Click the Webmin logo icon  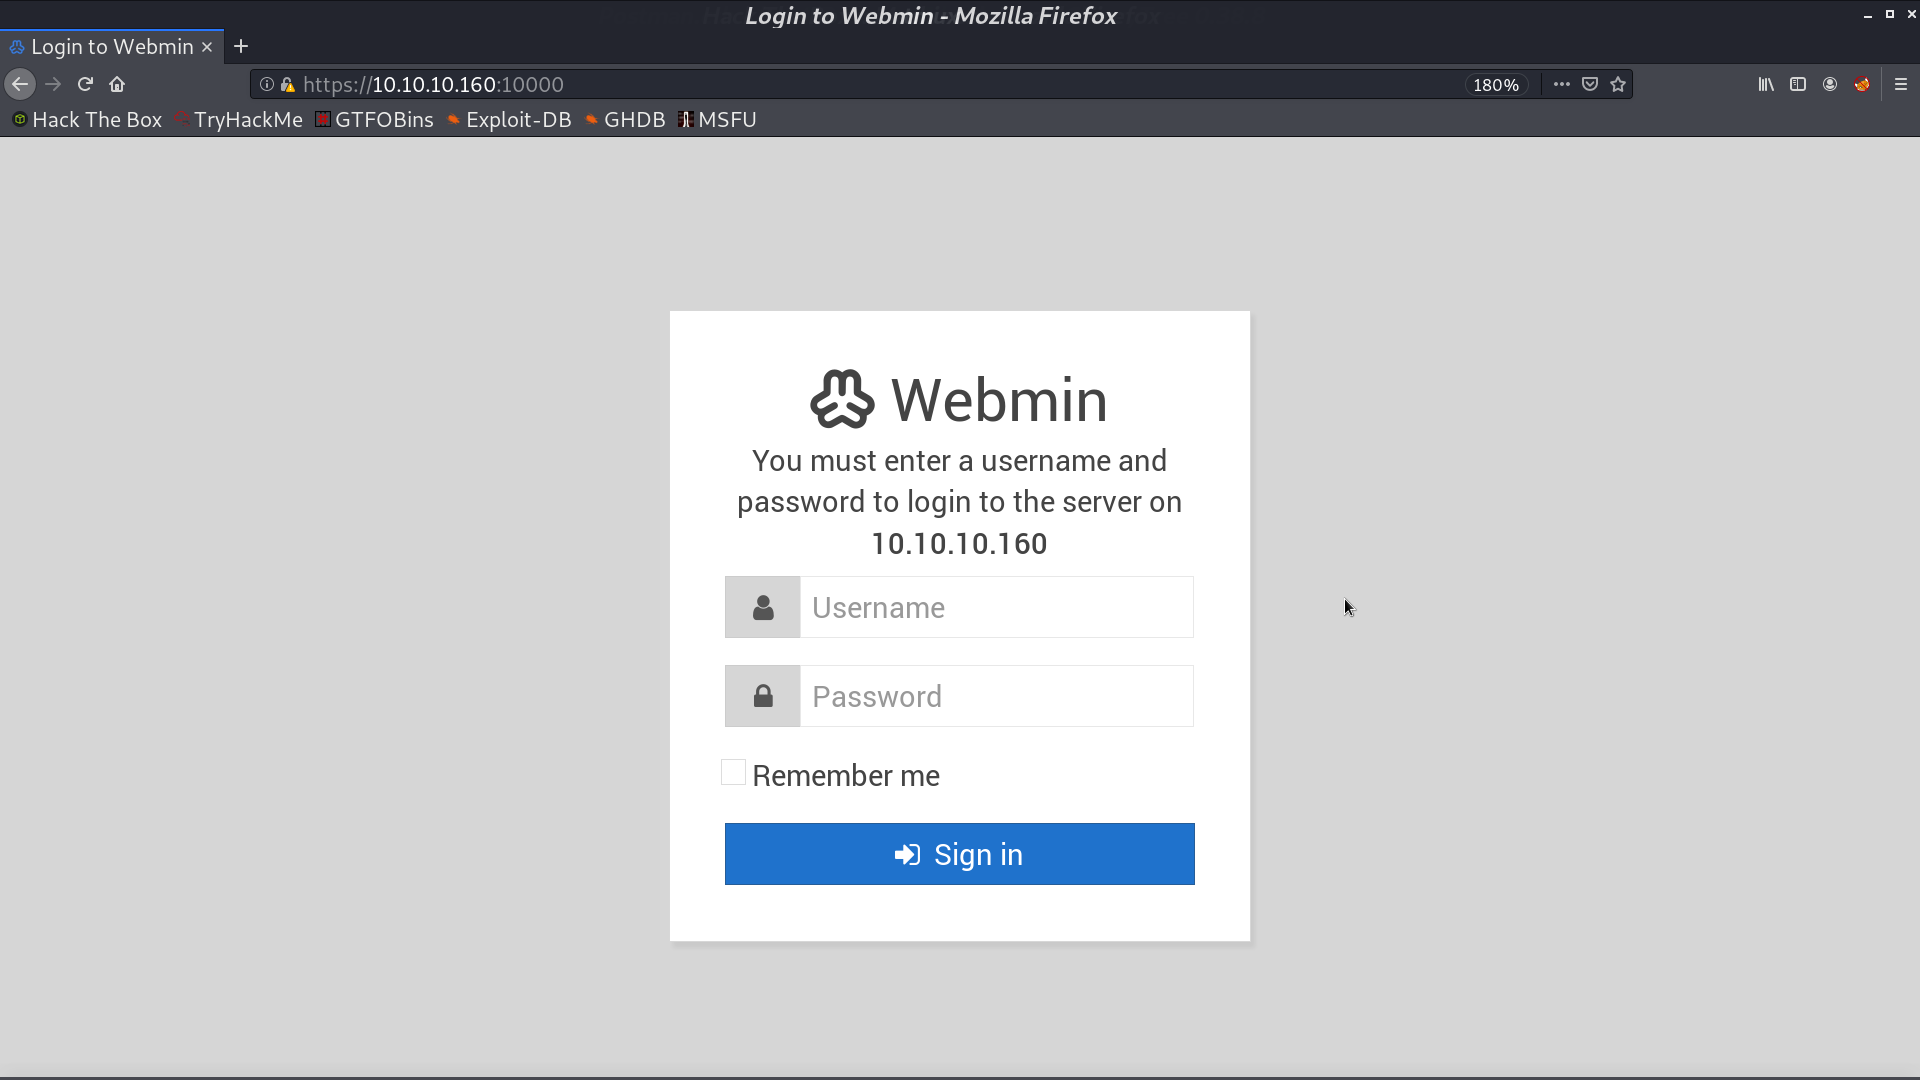point(842,399)
